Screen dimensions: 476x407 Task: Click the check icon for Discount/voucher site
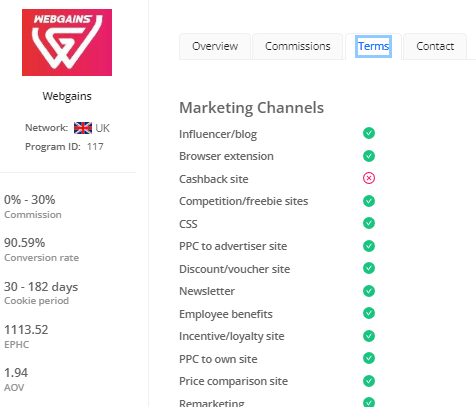(369, 268)
